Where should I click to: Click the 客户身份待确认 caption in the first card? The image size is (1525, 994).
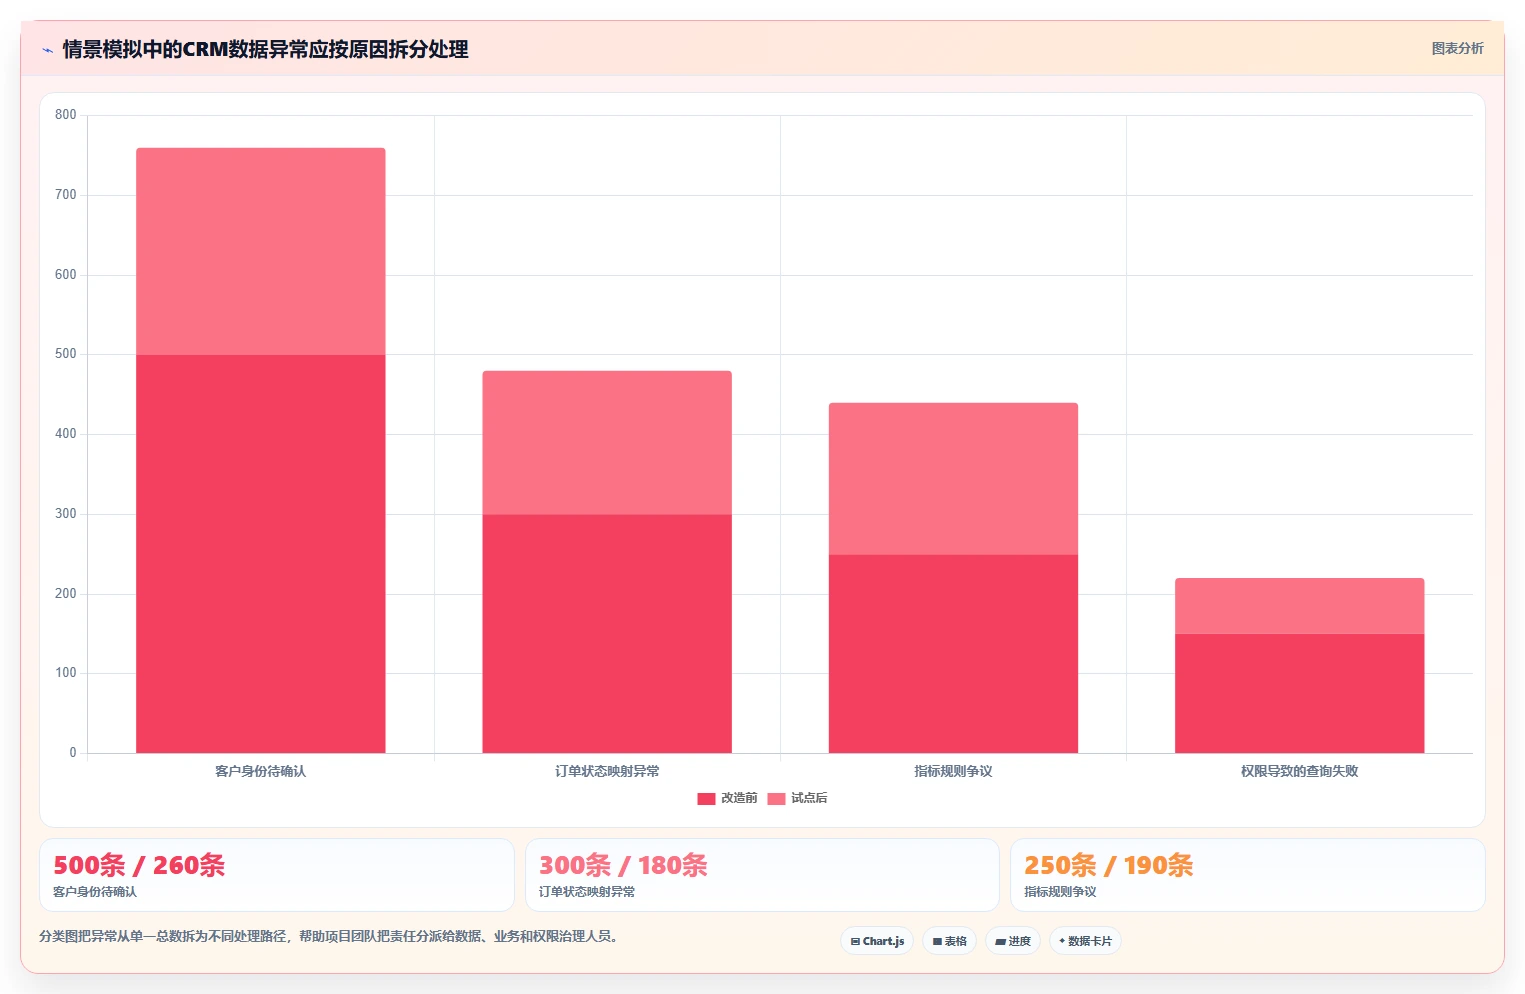tap(95, 892)
